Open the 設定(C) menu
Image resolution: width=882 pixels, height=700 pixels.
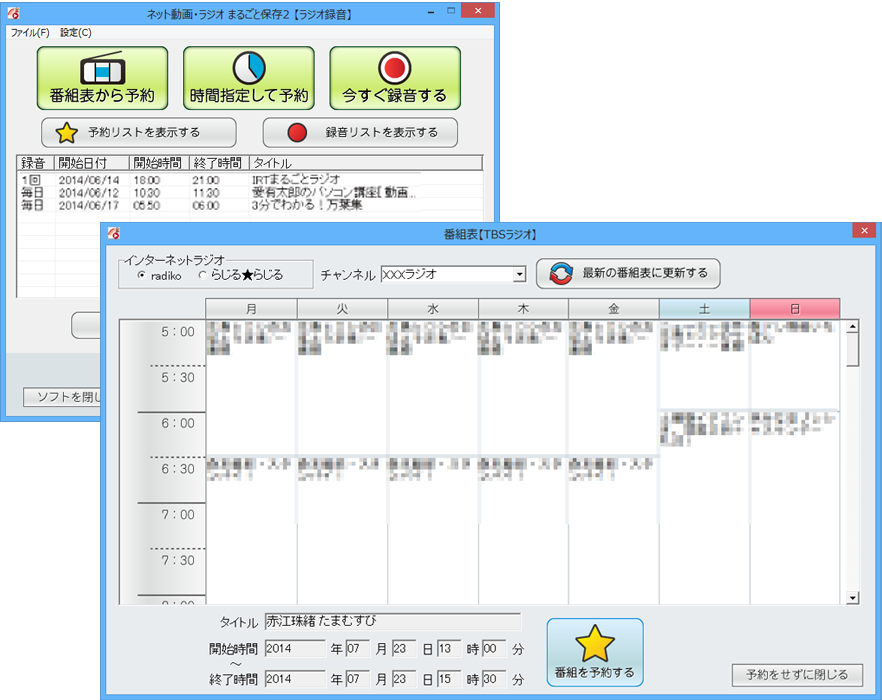(x=76, y=32)
